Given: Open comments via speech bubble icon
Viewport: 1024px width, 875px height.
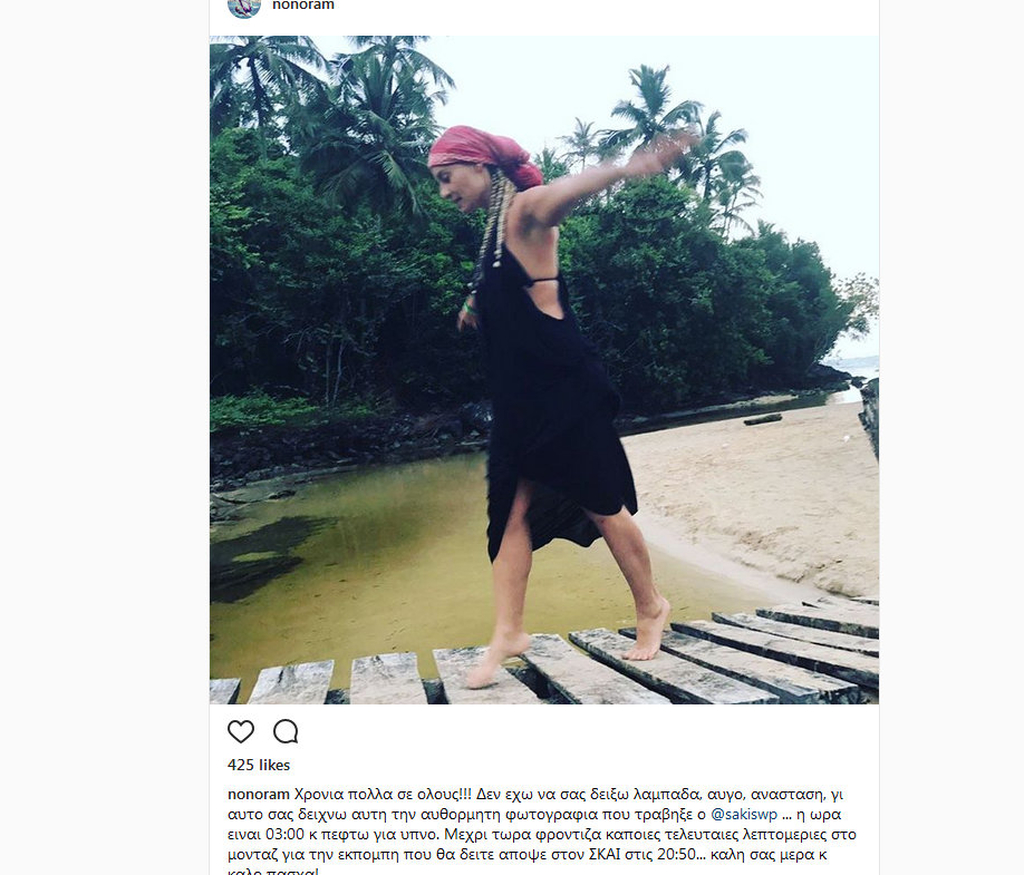Looking at the screenshot, I should [286, 732].
